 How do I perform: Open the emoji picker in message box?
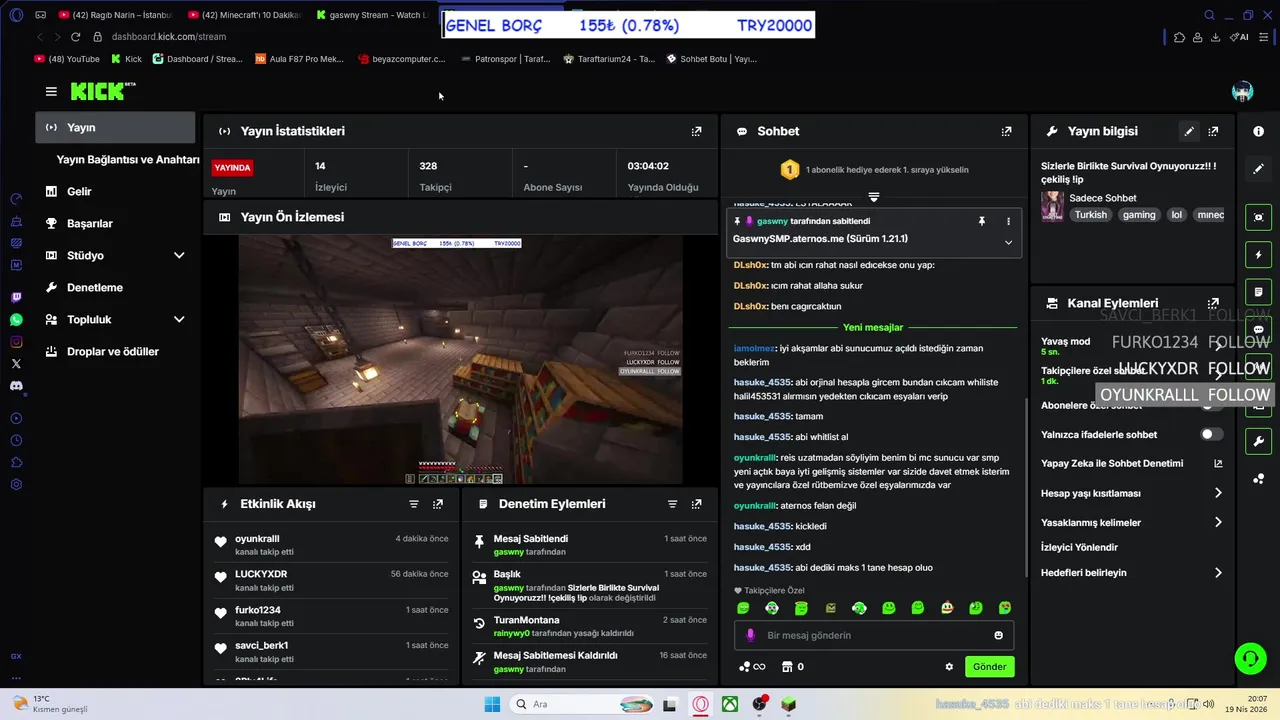click(998, 635)
